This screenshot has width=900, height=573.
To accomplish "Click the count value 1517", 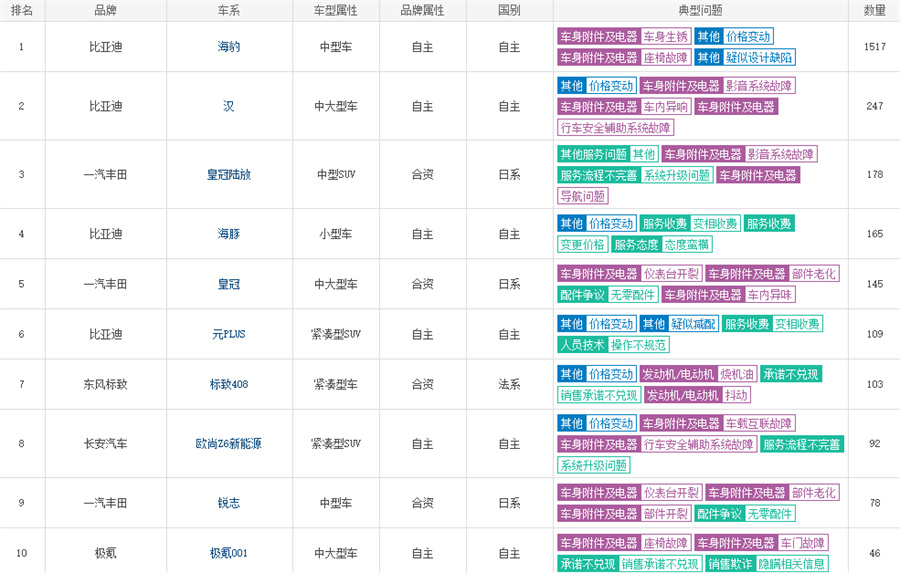I will point(875,47).
